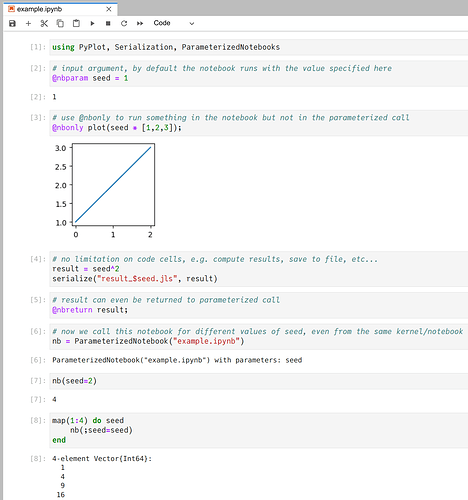Screen dimensions: 468x500
Task: Place cursor in the @nbparam seed cell
Action: 259,73
